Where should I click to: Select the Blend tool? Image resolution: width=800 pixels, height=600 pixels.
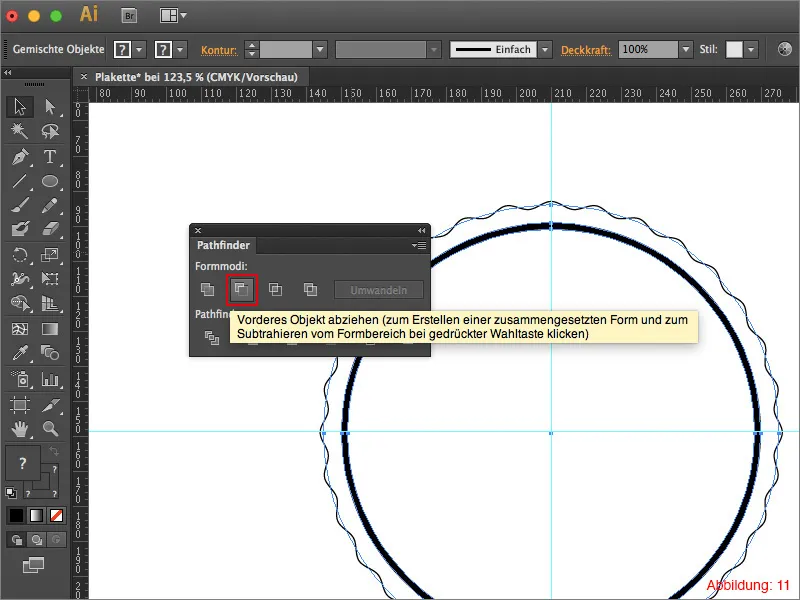click(49, 353)
